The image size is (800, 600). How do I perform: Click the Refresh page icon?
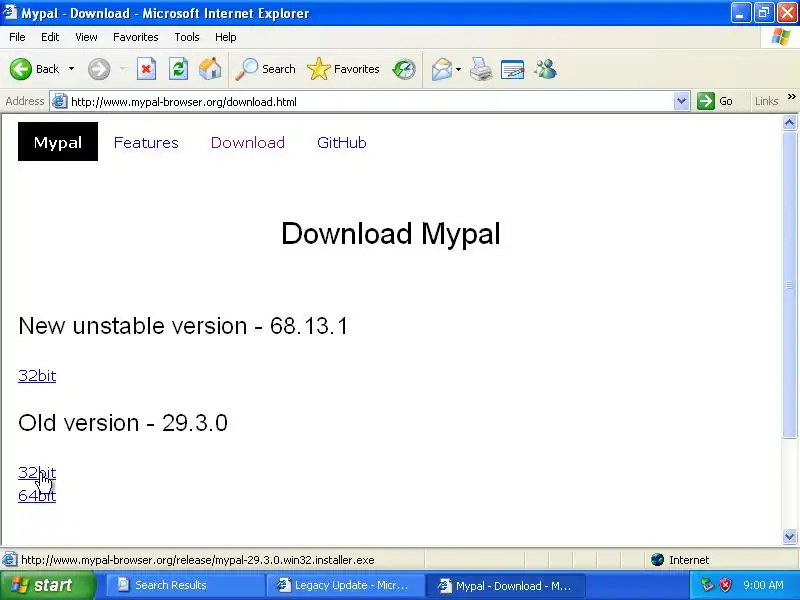pos(179,69)
